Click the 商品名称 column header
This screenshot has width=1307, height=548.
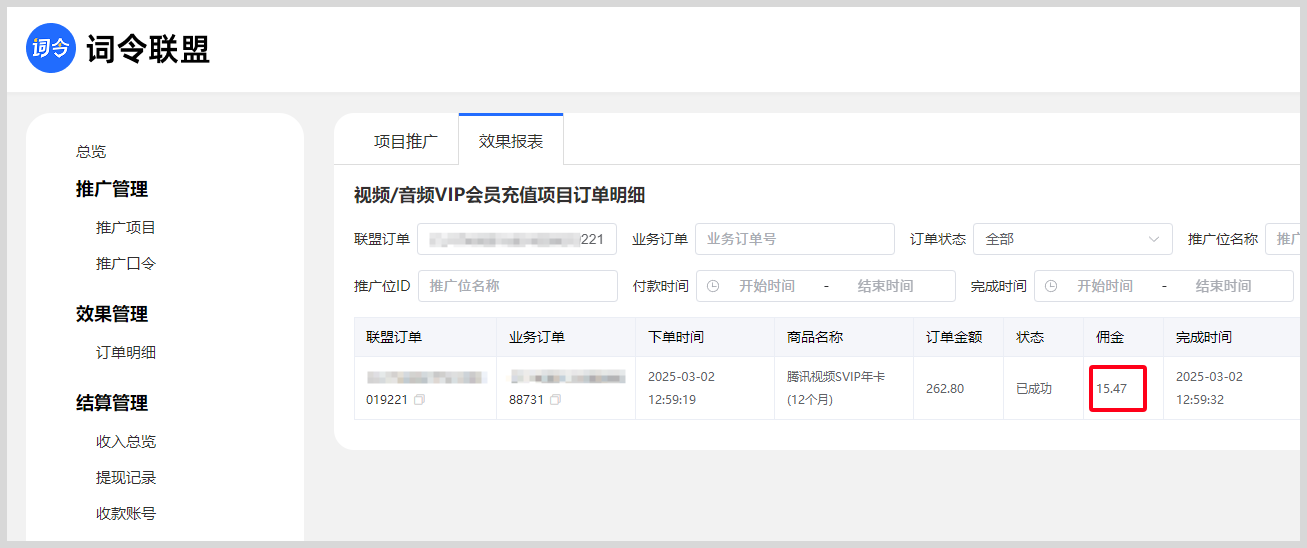point(815,337)
